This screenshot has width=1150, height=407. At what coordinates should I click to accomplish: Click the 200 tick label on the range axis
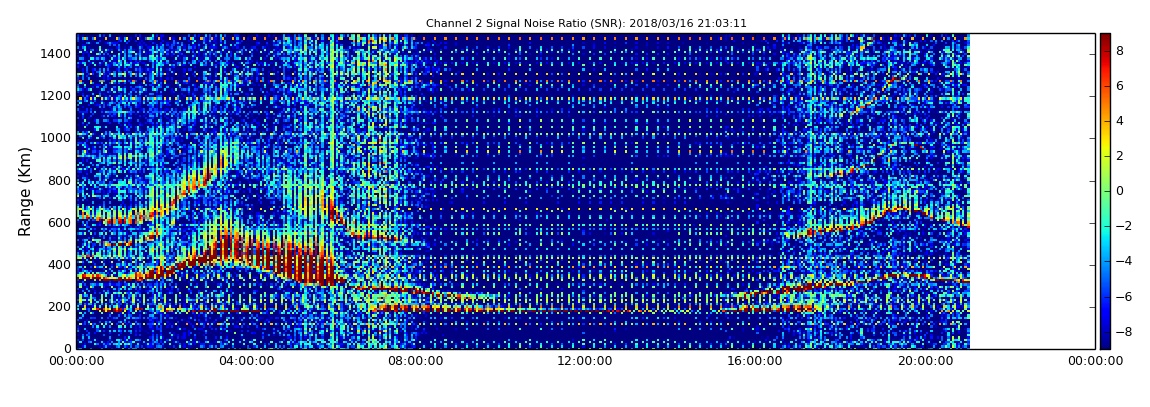60,307
